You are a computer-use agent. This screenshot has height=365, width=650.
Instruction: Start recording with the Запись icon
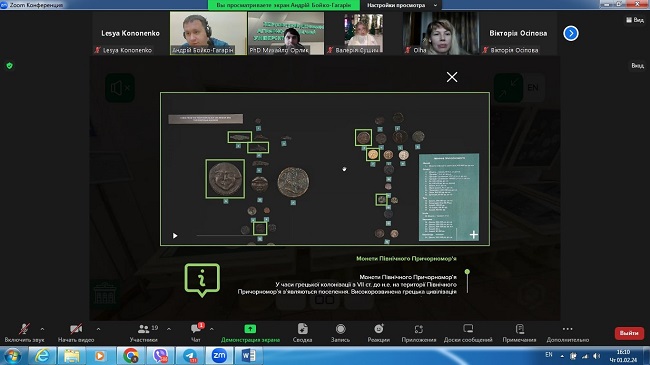pos(340,329)
